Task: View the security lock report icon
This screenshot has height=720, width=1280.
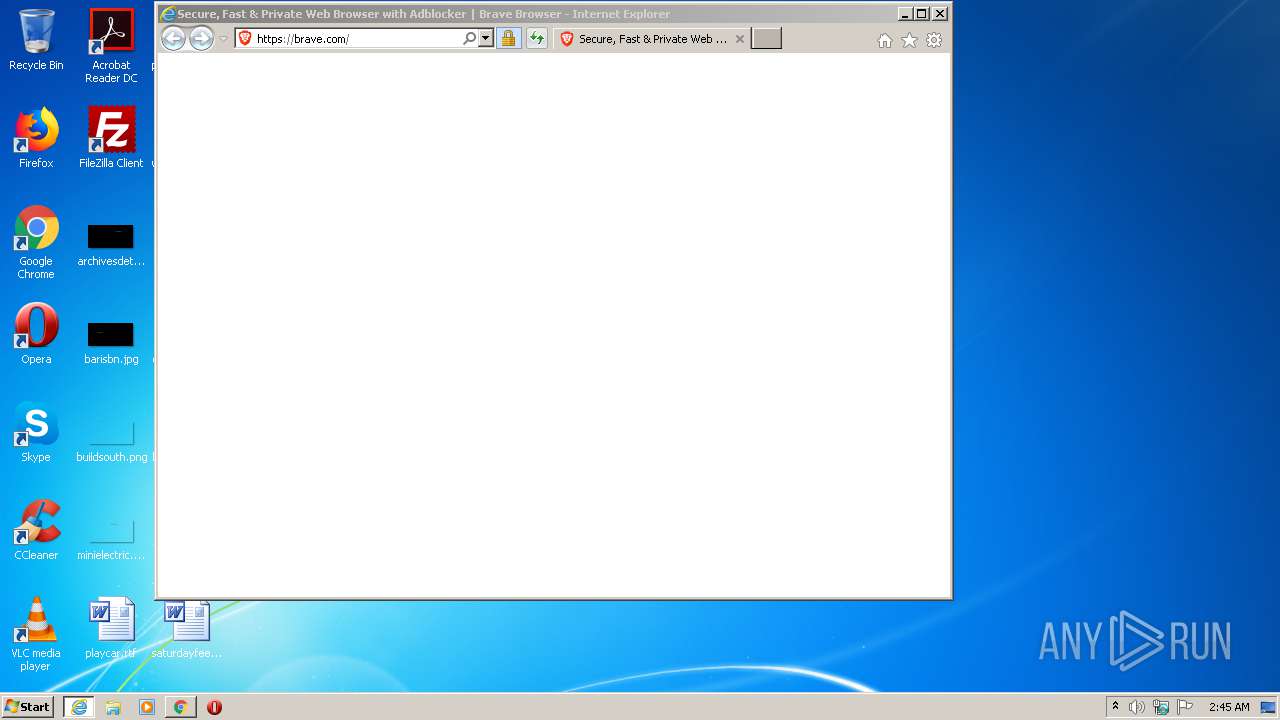Action: [508, 39]
